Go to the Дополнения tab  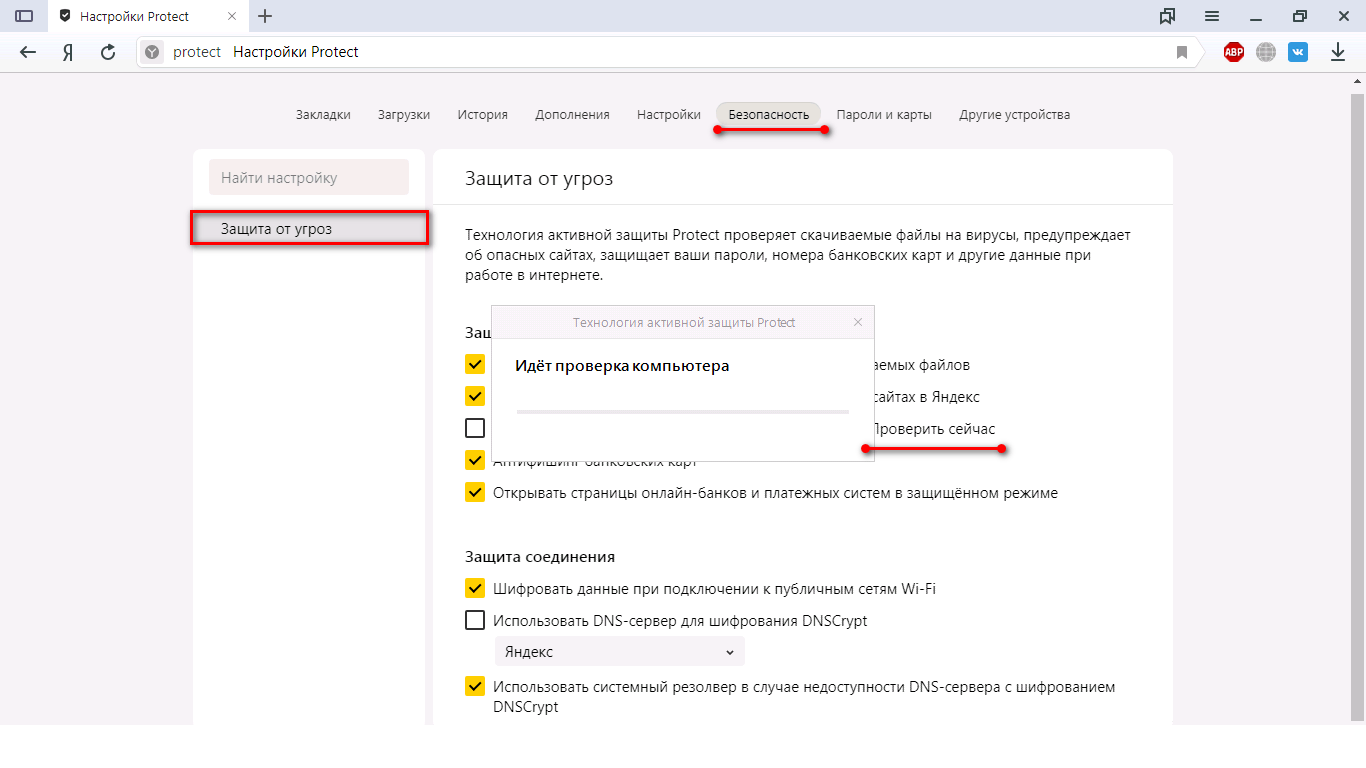click(x=572, y=114)
